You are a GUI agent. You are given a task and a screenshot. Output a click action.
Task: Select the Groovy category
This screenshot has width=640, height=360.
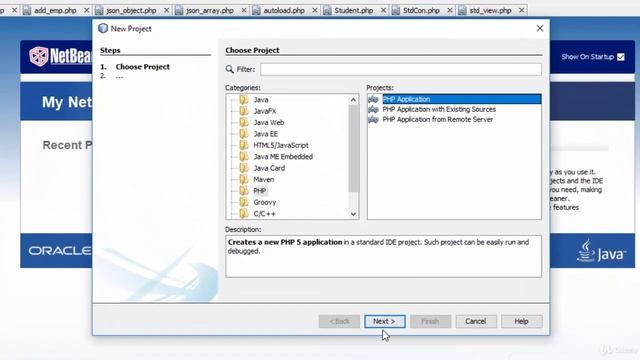point(264,202)
